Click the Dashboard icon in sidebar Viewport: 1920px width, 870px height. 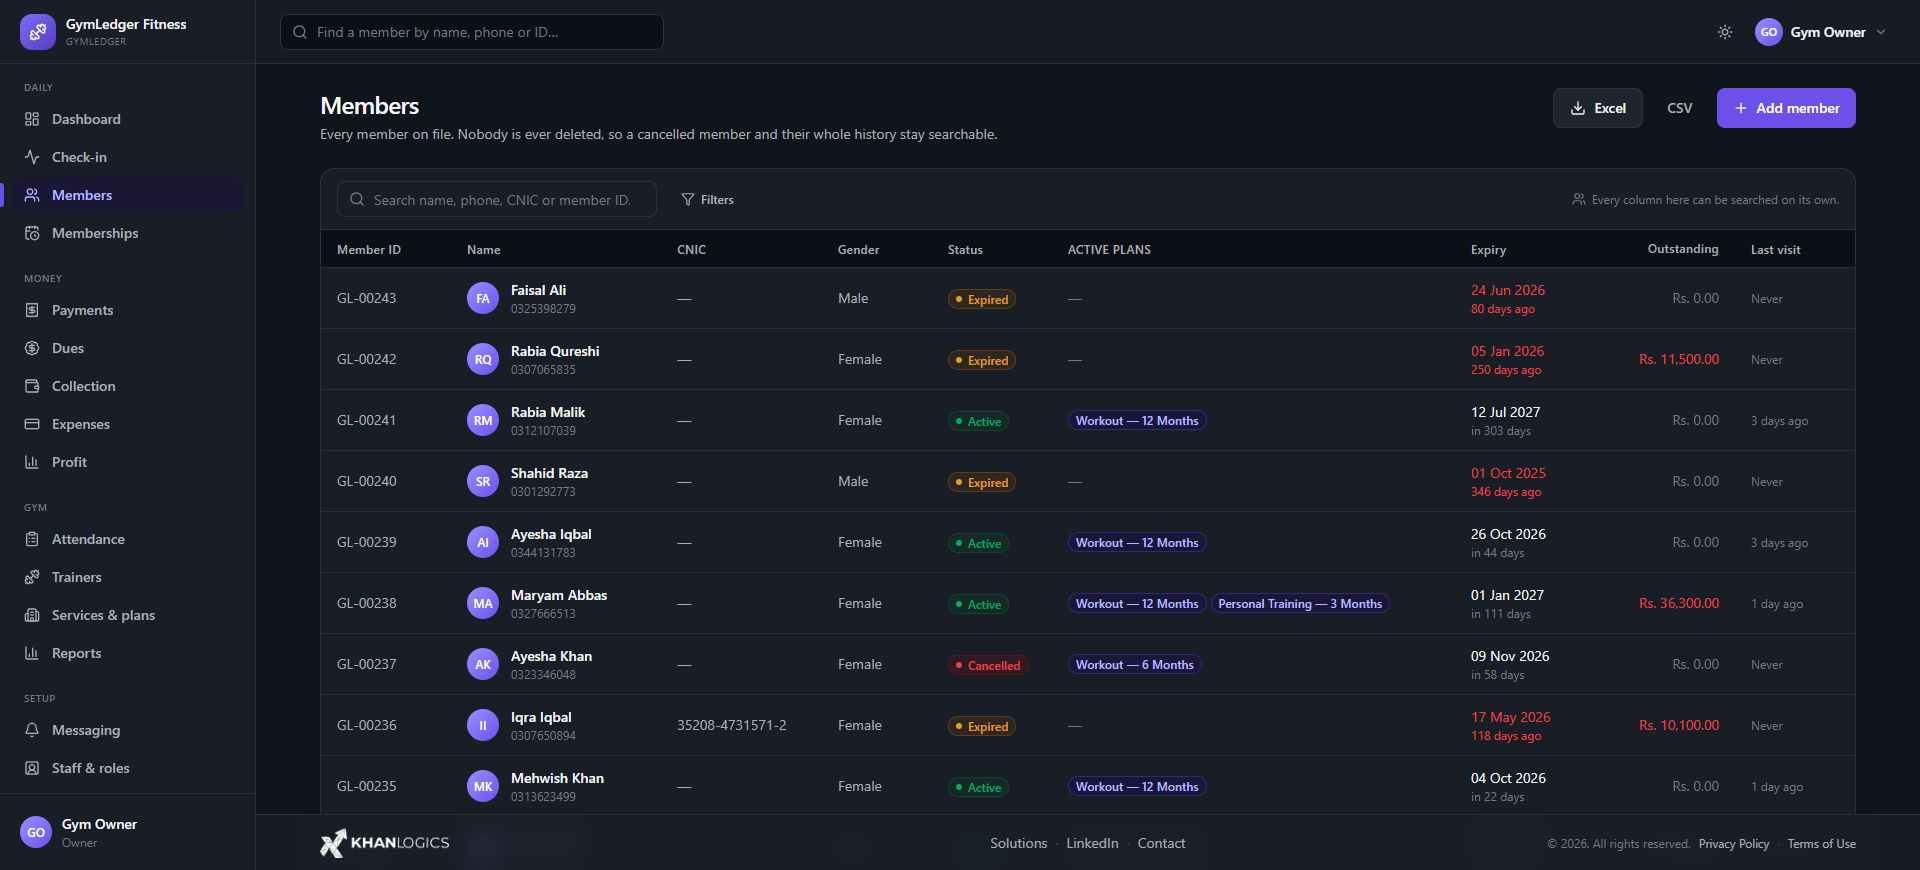(32, 119)
